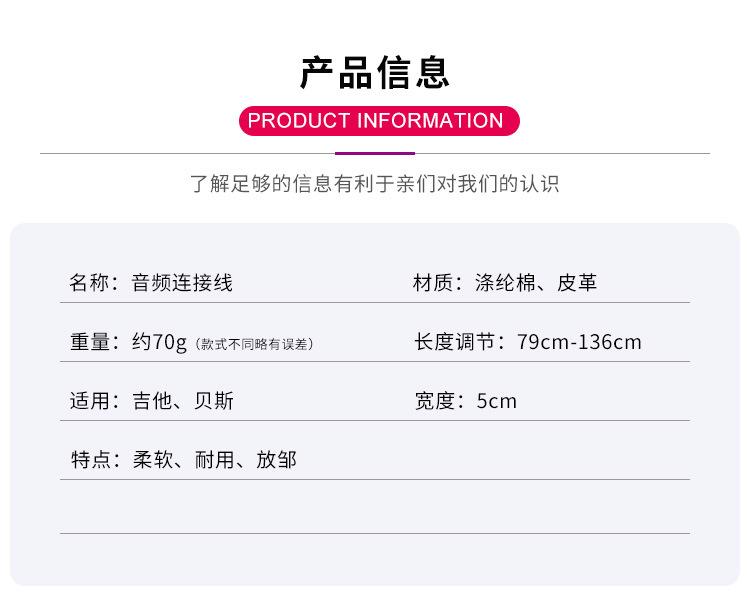Click the pink "PRODUCT INFORMATION" badge
750x610 pixels.
[x=375, y=121]
